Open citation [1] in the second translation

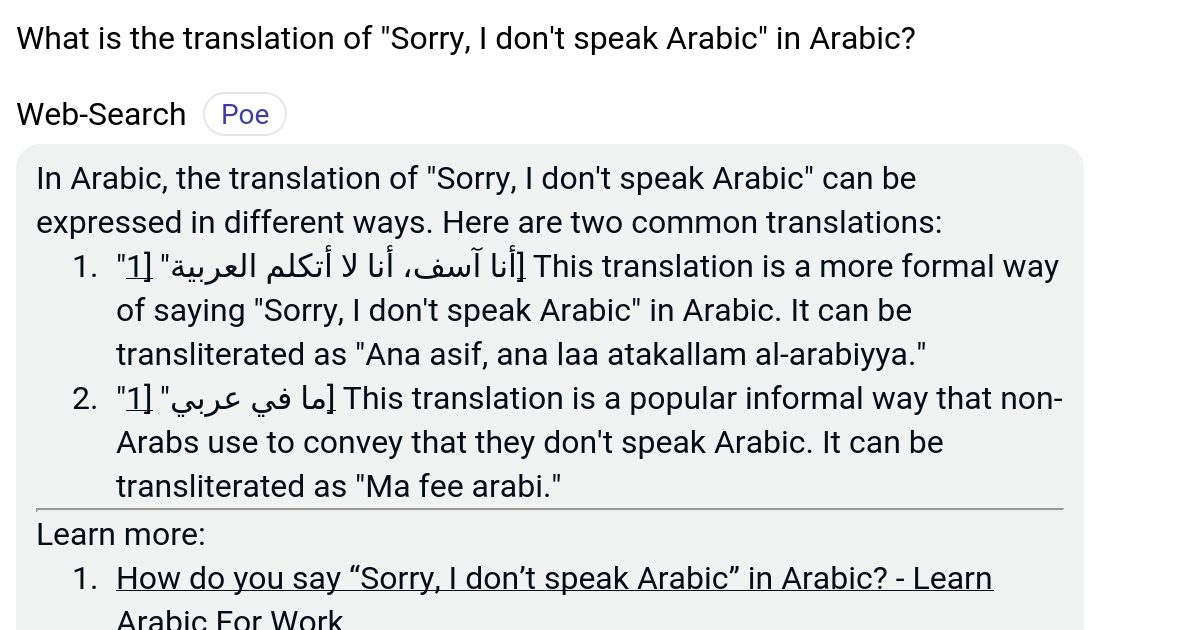133,398
